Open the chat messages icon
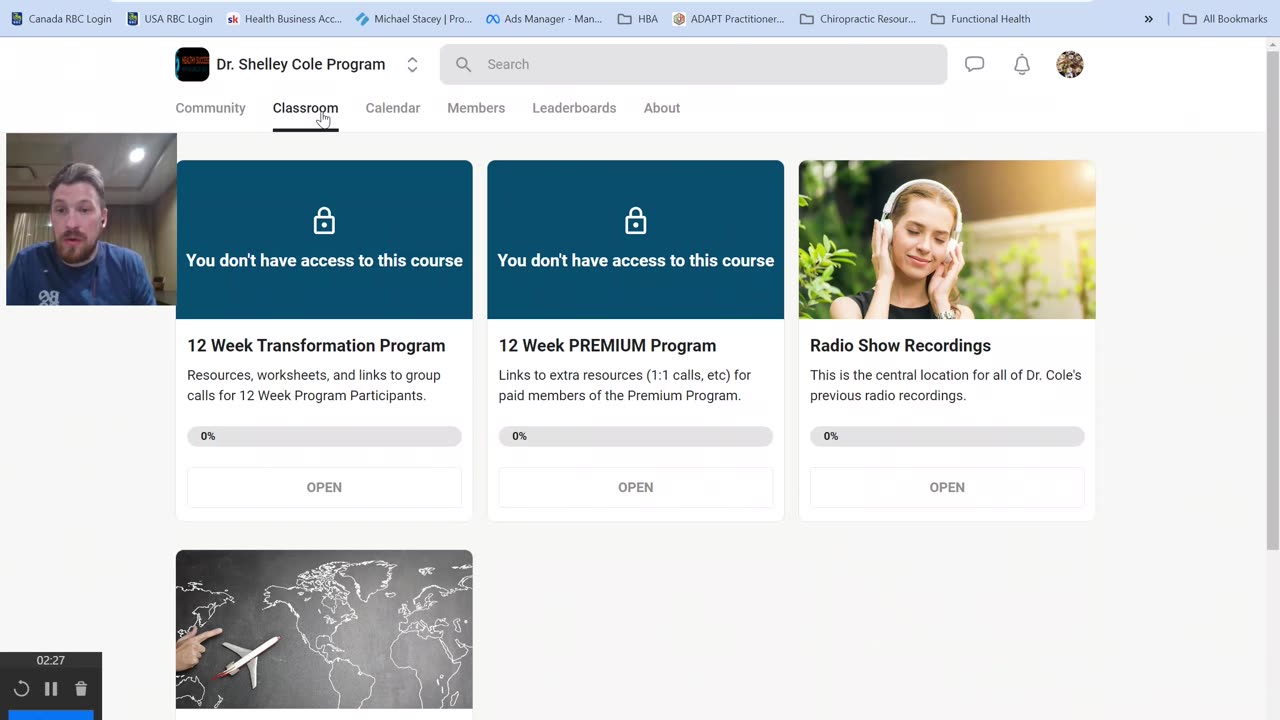Screen dimensions: 1280x720 coord(974,64)
